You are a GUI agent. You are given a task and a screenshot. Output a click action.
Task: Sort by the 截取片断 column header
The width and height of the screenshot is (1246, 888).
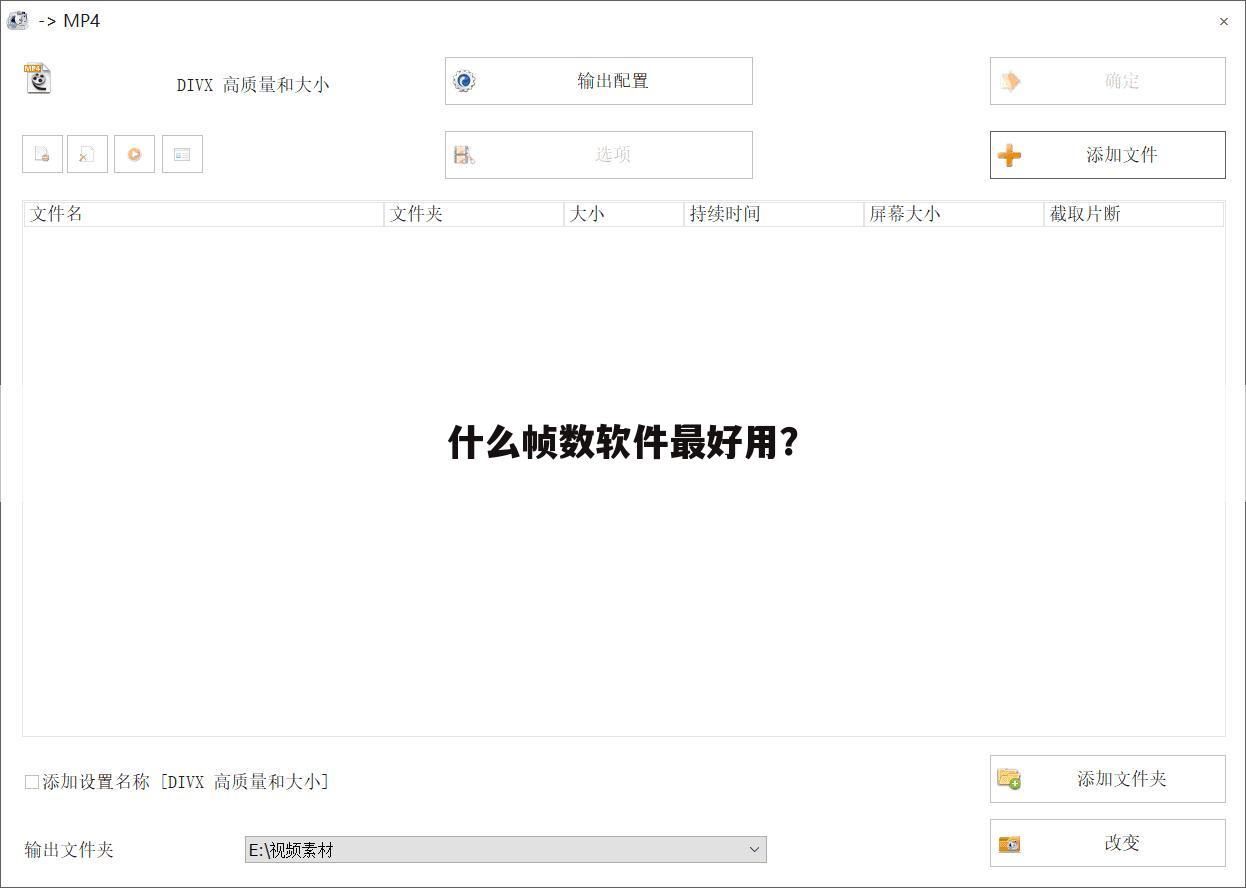(1134, 214)
